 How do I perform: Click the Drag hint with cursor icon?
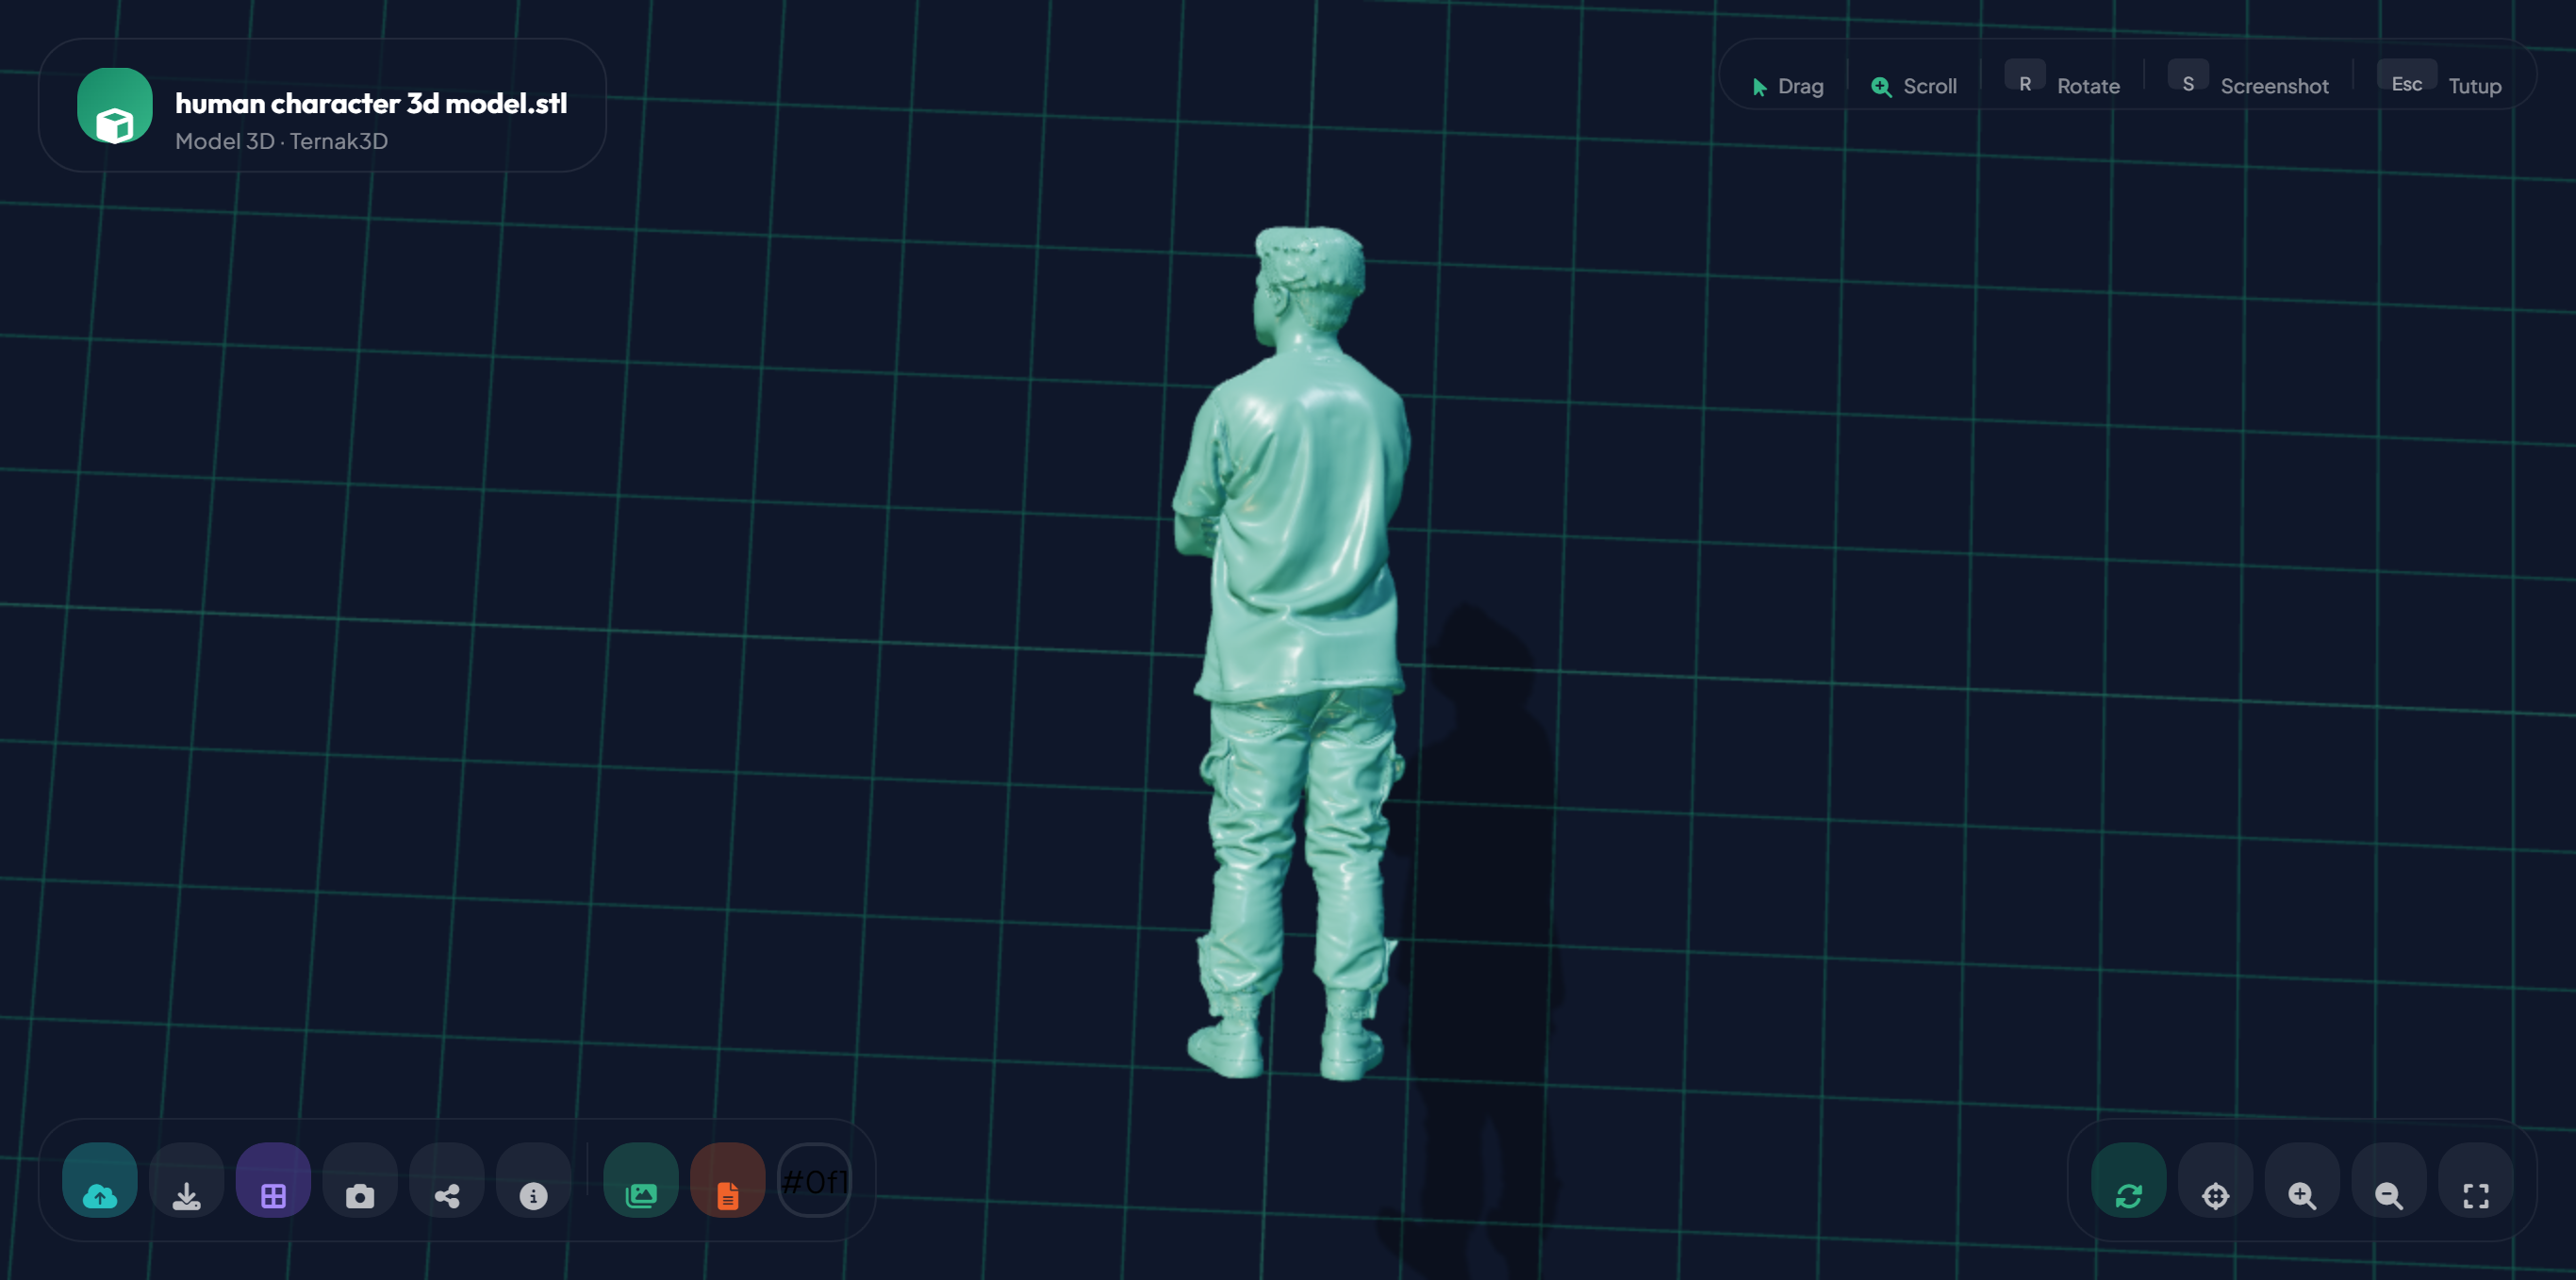click(1789, 86)
